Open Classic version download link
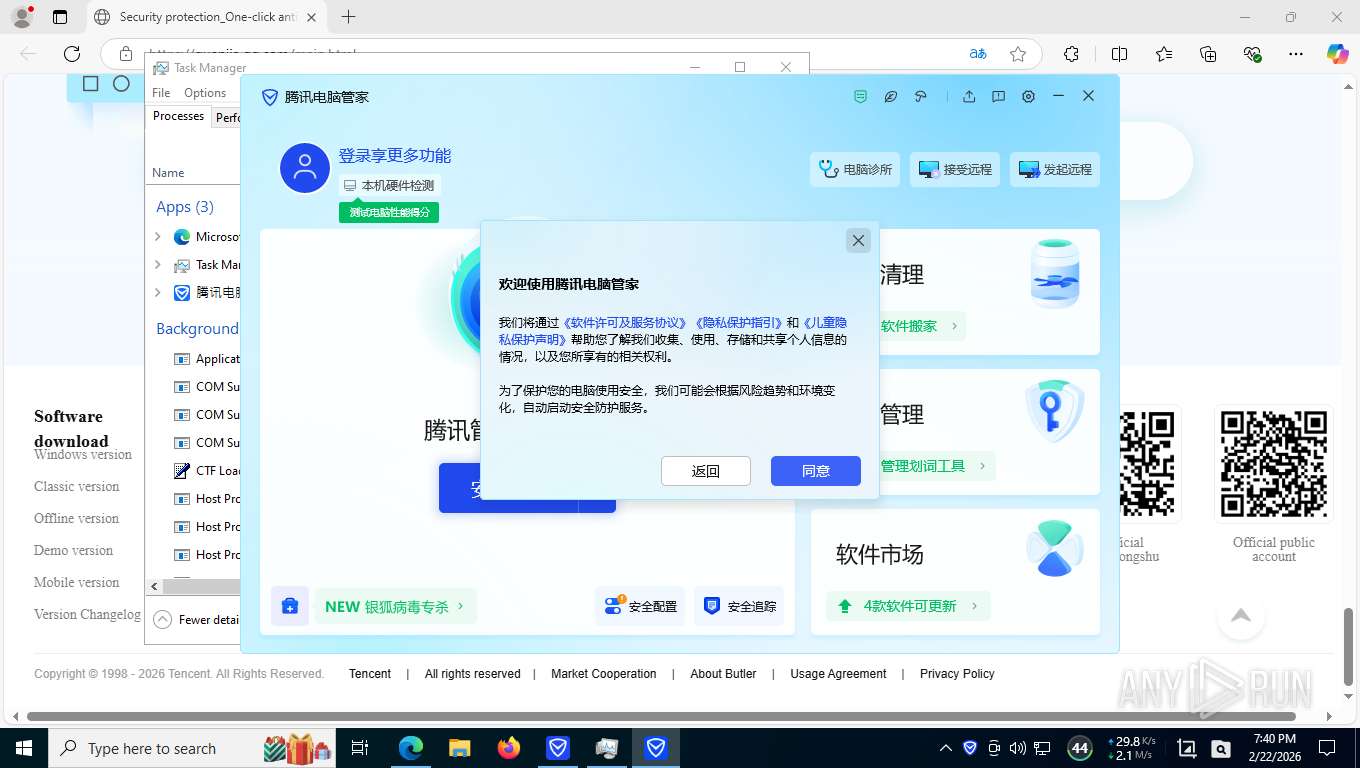The height and width of the screenshot is (768, 1360). pyautogui.click(x=76, y=486)
